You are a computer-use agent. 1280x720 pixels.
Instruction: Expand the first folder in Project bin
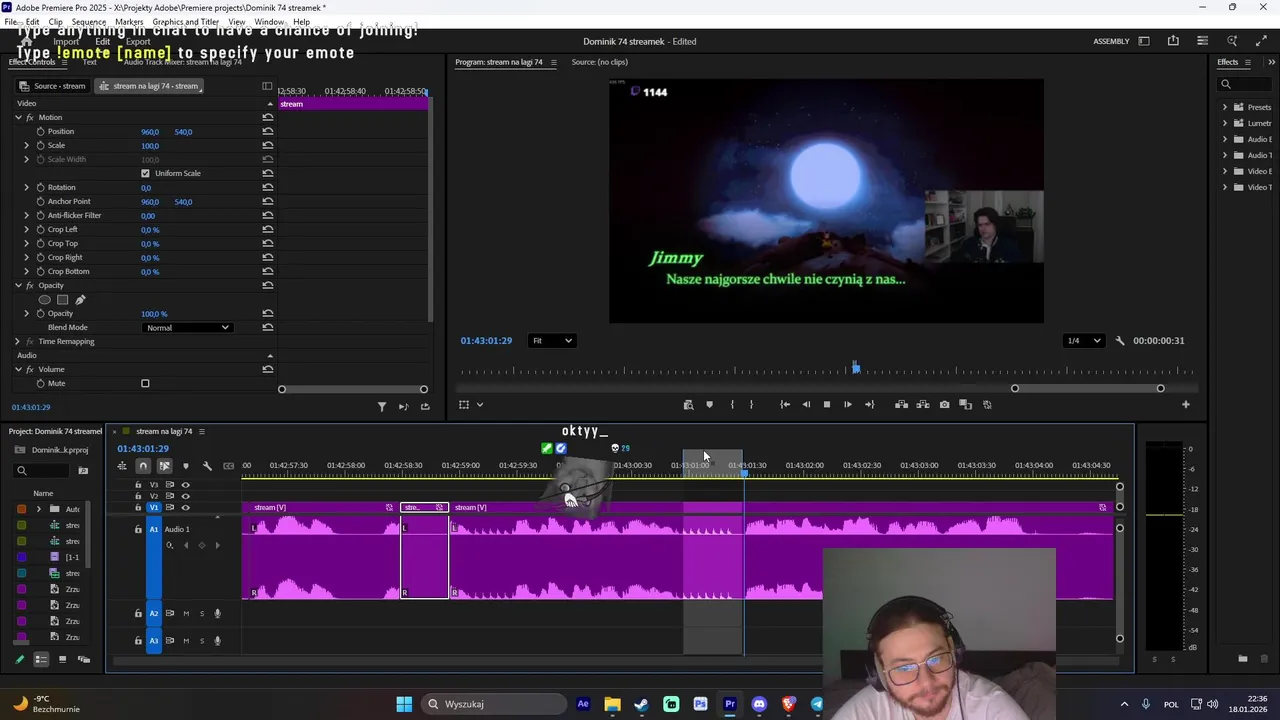click(x=39, y=509)
